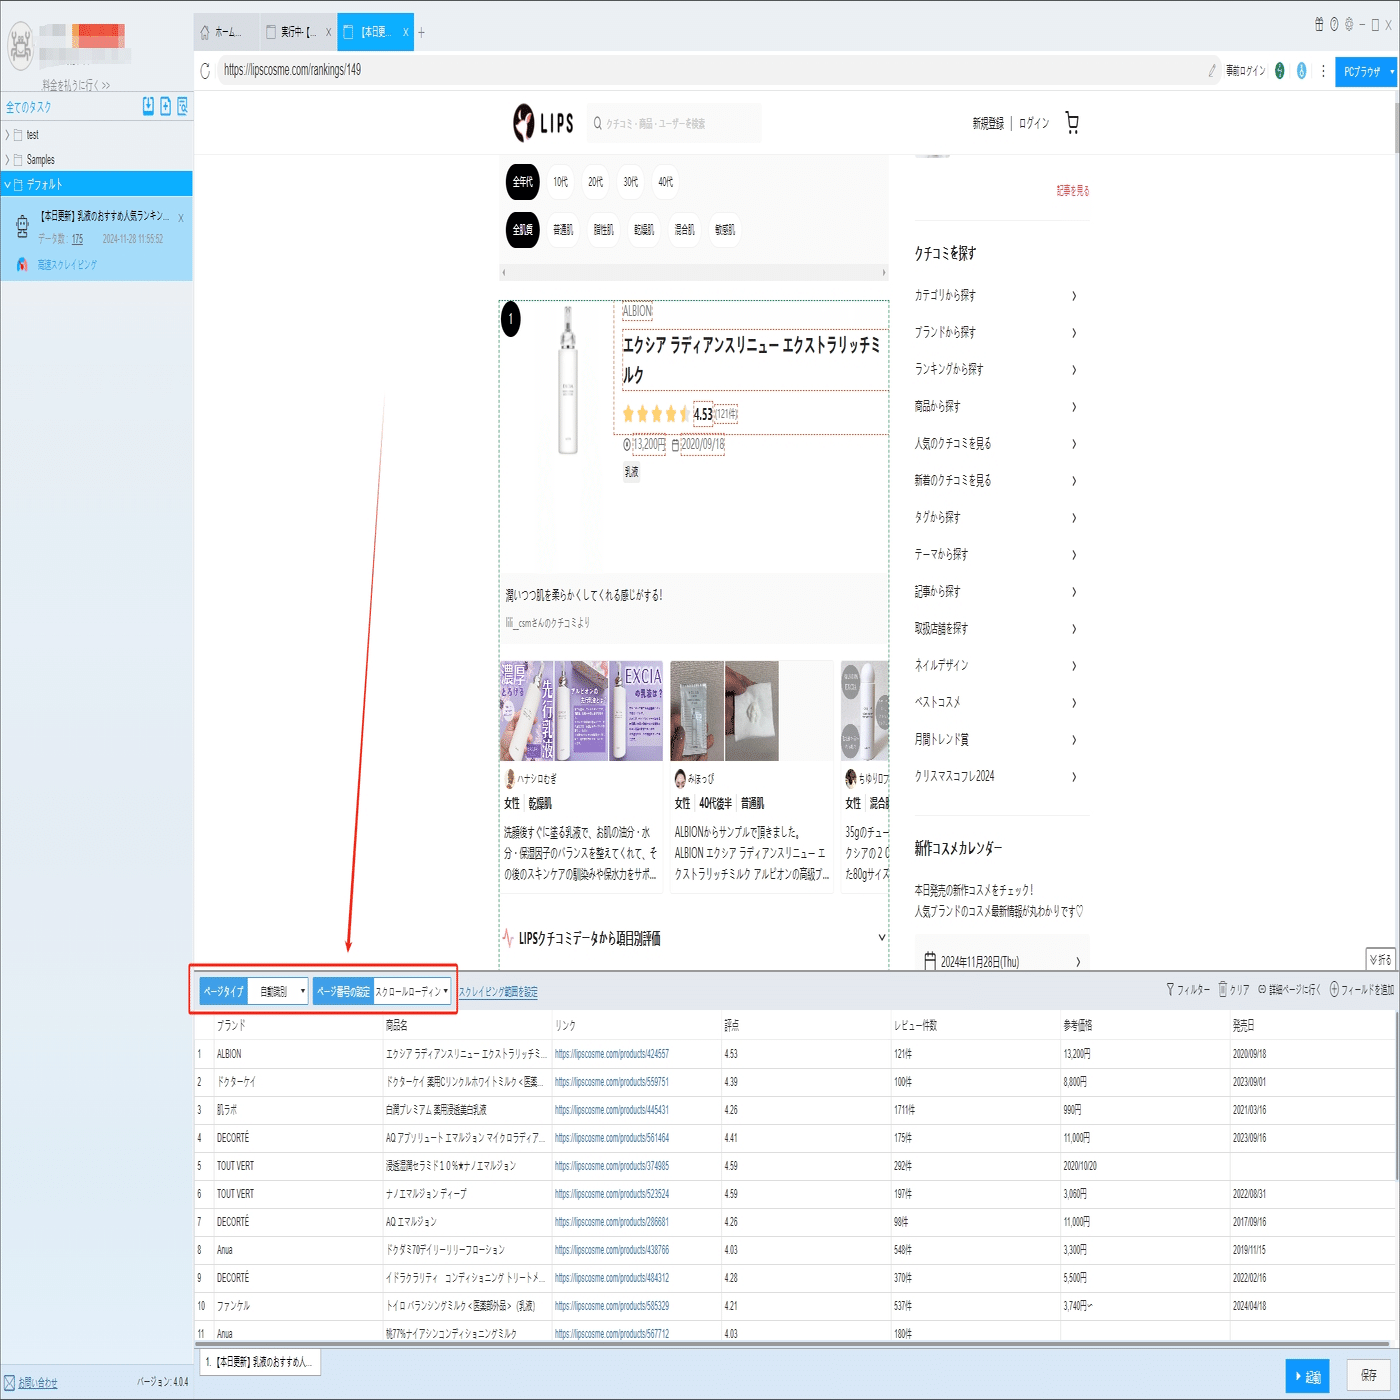Screen dimensions: 1400x1400
Task: Click the green circular icon in toolbar
Action: [x=1280, y=71]
